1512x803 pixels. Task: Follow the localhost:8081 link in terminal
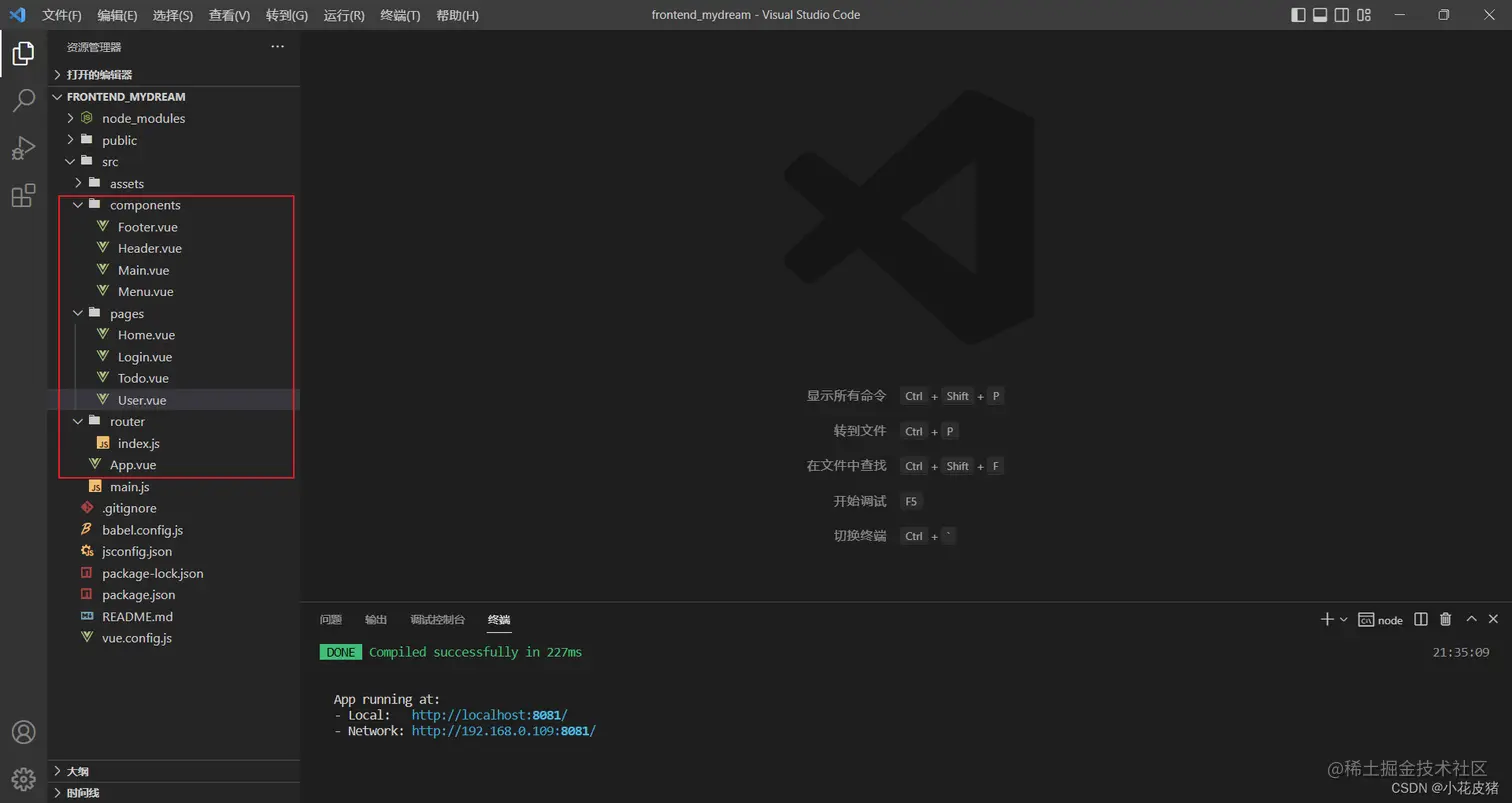pyautogui.click(x=489, y=715)
